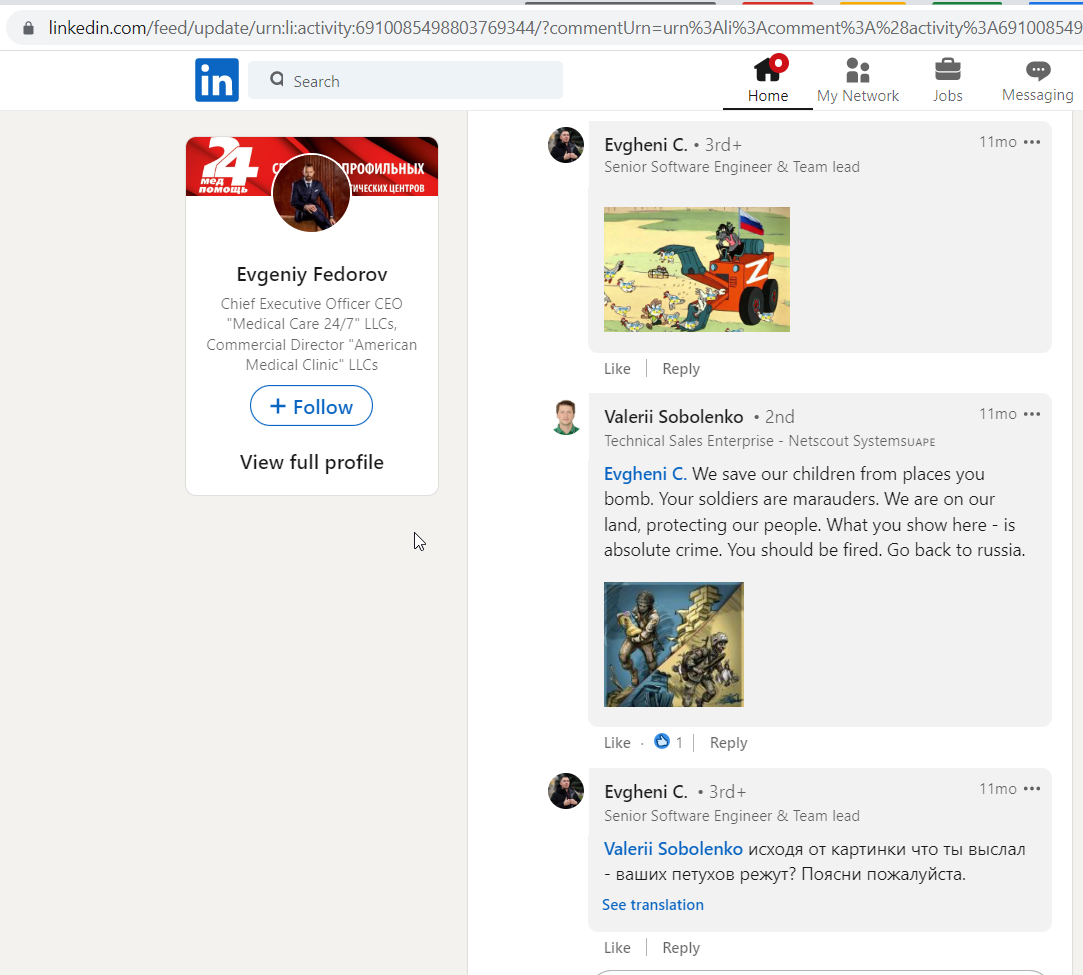Click the Evgheni C. name above the Russian text

click(x=646, y=791)
